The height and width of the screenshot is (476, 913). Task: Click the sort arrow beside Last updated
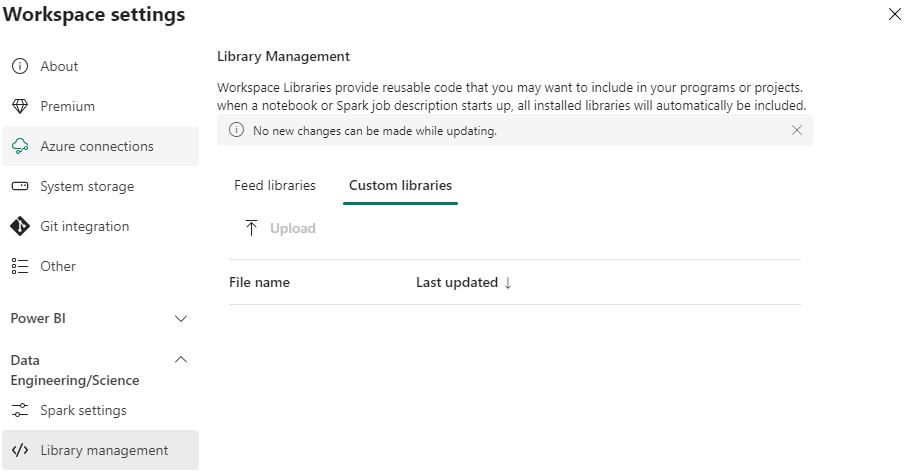[508, 283]
